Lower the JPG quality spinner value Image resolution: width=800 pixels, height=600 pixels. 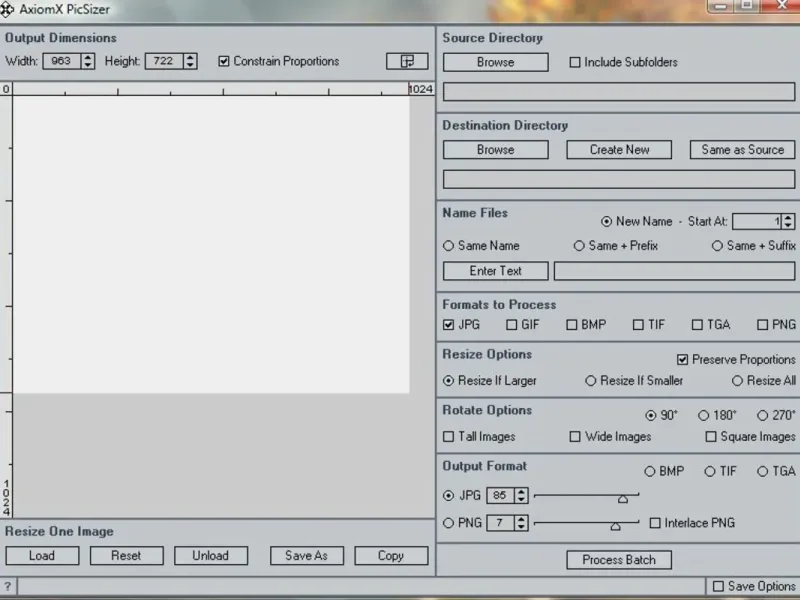521,499
